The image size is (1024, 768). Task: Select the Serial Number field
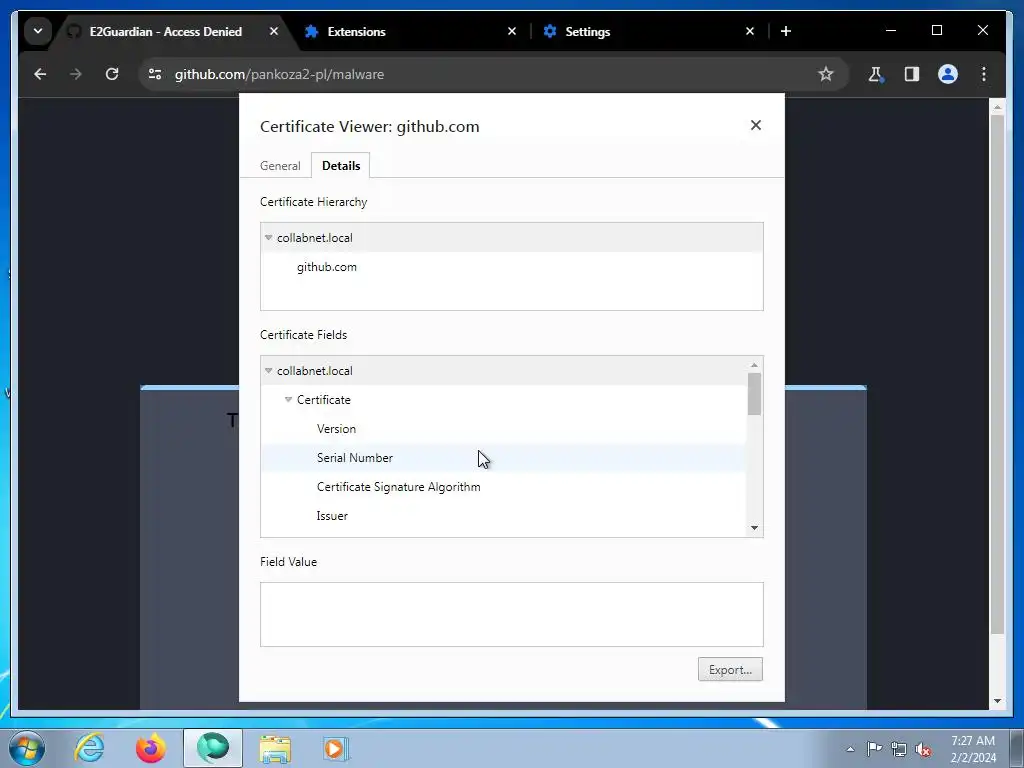(504, 458)
